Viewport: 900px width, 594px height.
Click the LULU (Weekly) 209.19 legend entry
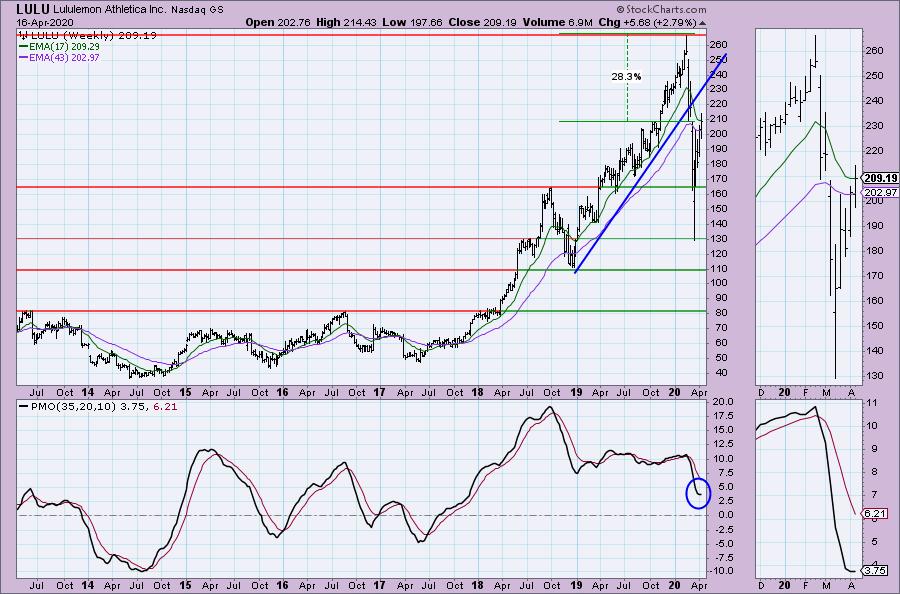pos(93,36)
